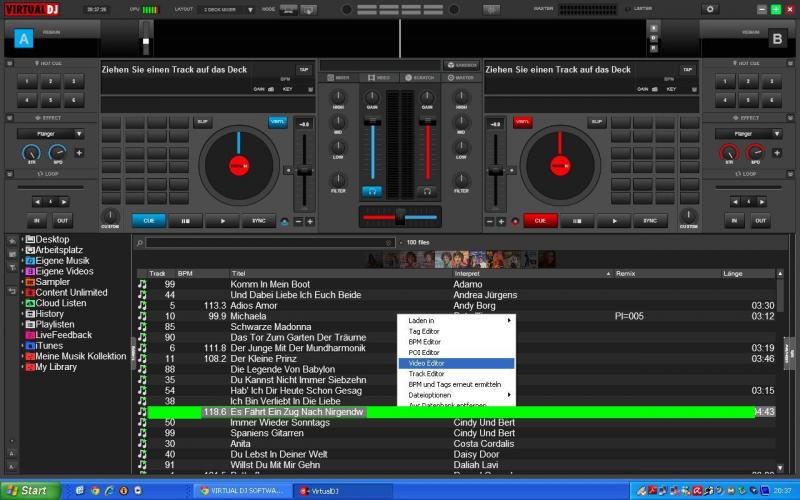The height and width of the screenshot is (500, 800).
Task: Open the Flanger effect dropdown on right deck
Action: coord(748,134)
